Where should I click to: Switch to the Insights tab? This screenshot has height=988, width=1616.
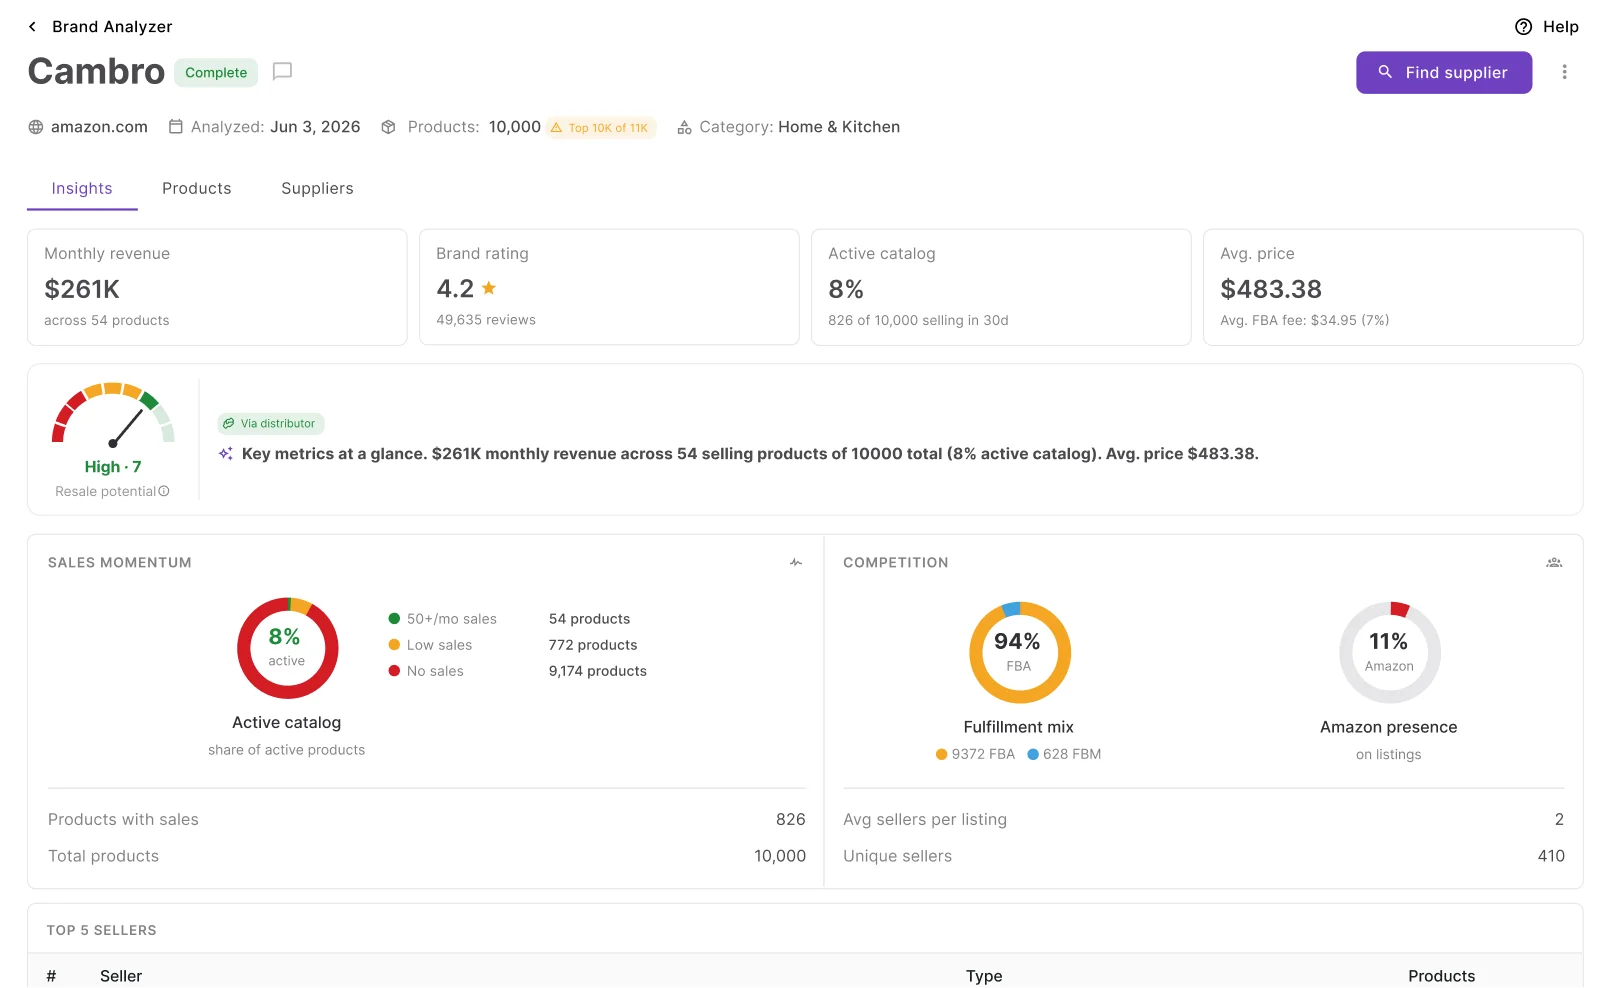(x=82, y=189)
